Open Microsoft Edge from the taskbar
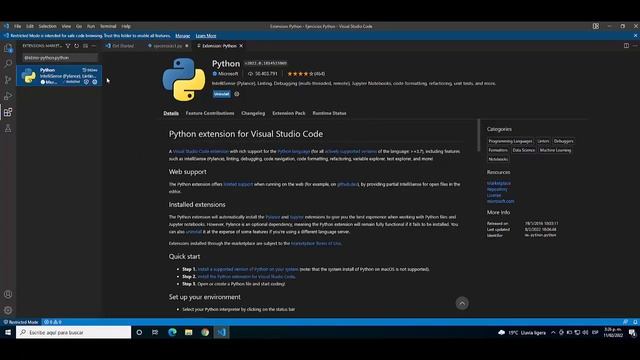This screenshot has width=640, height=360. (x=172, y=332)
